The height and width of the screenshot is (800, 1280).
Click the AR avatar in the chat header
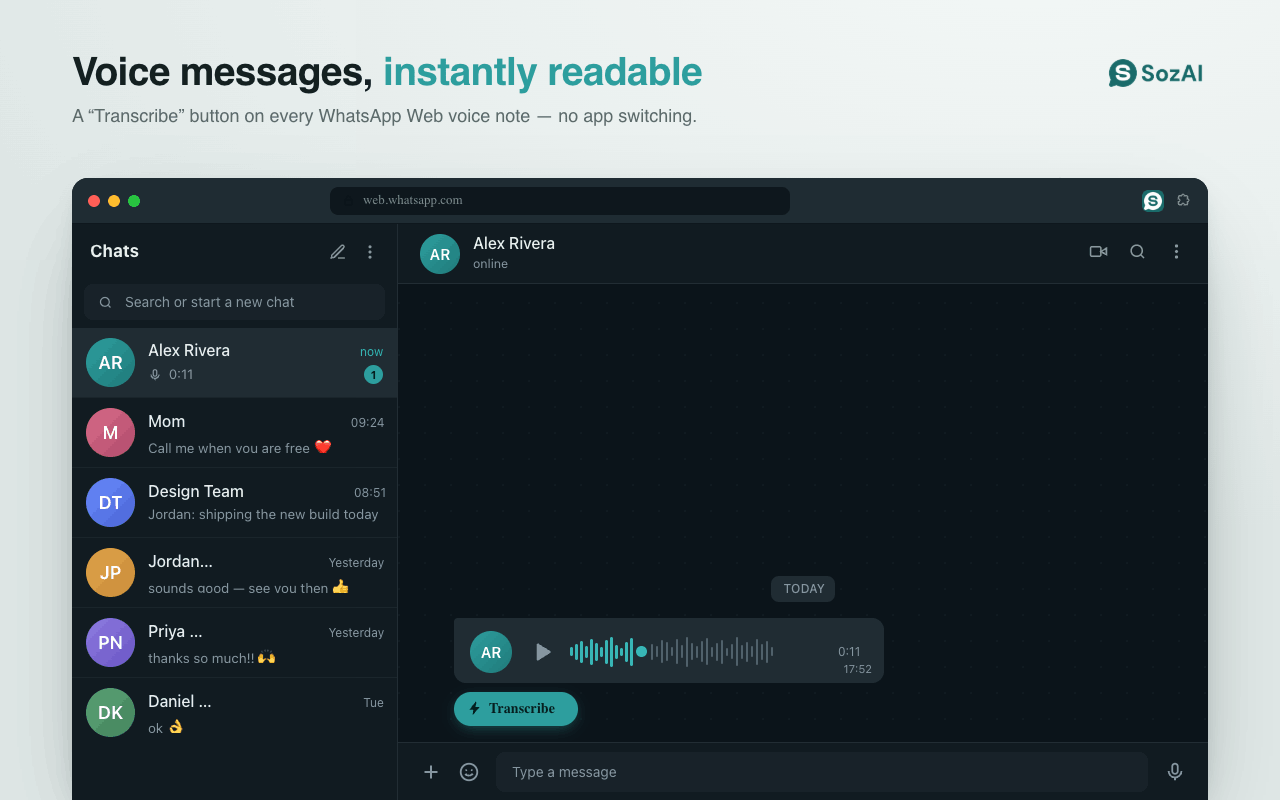[440, 254]
